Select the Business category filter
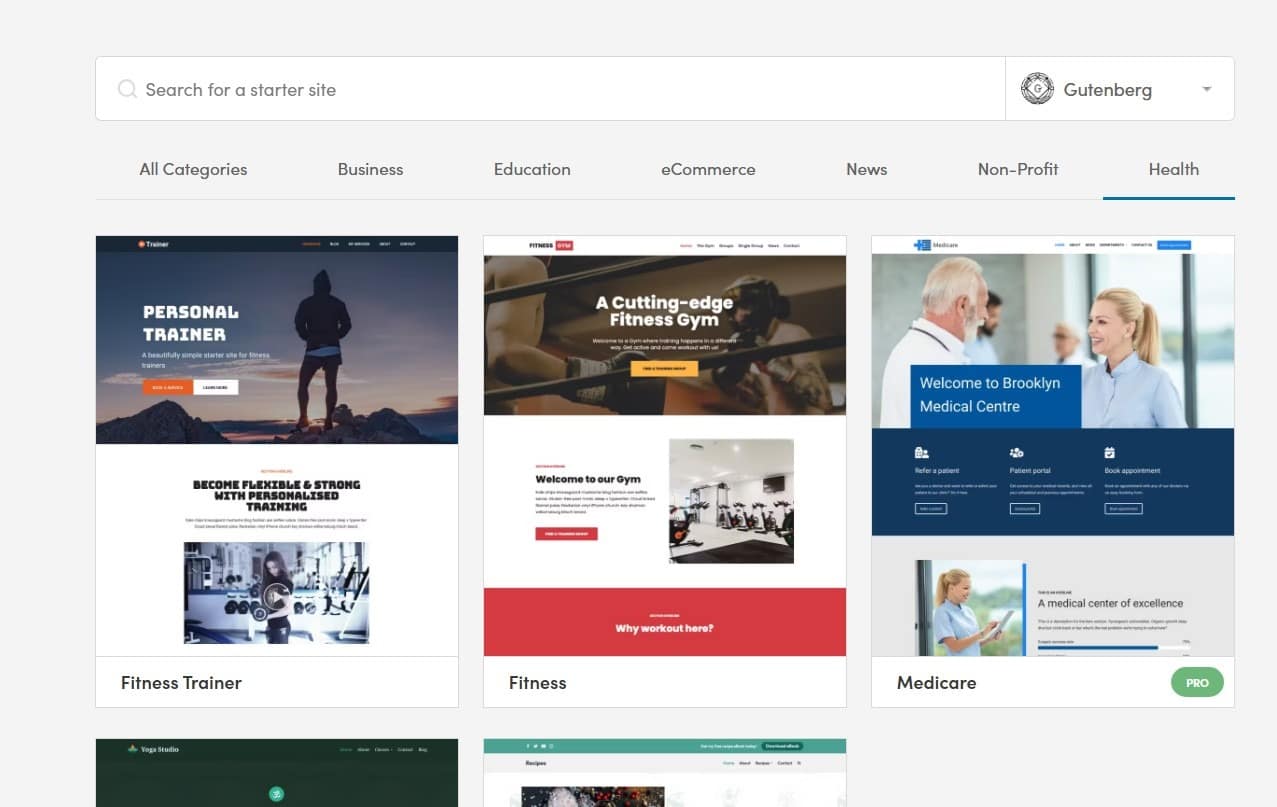Image resolution: width=1277 pixels, height=807 pixels. tap(370, 169)
